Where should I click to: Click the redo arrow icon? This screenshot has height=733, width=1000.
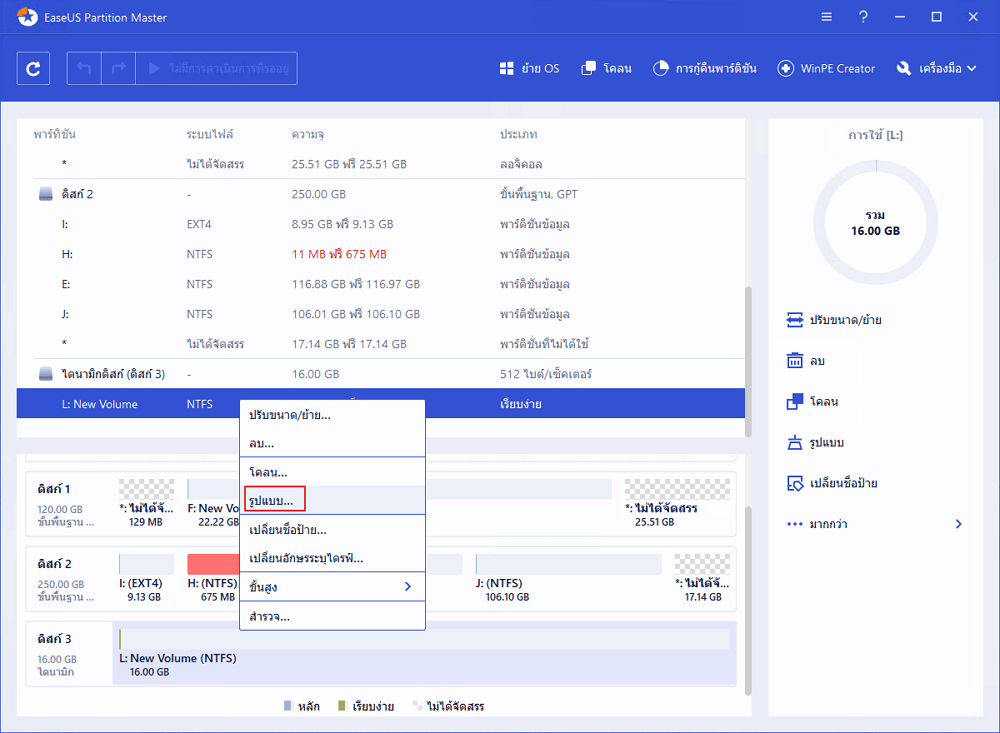tap(119, 68)
